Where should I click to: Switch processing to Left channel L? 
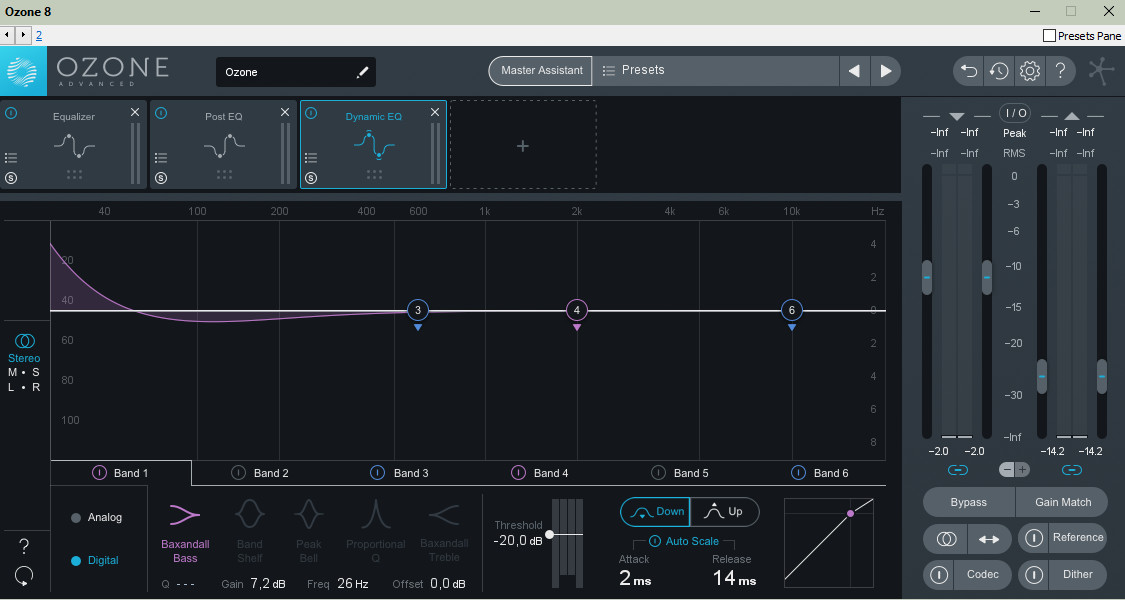(x=11, y=388)
